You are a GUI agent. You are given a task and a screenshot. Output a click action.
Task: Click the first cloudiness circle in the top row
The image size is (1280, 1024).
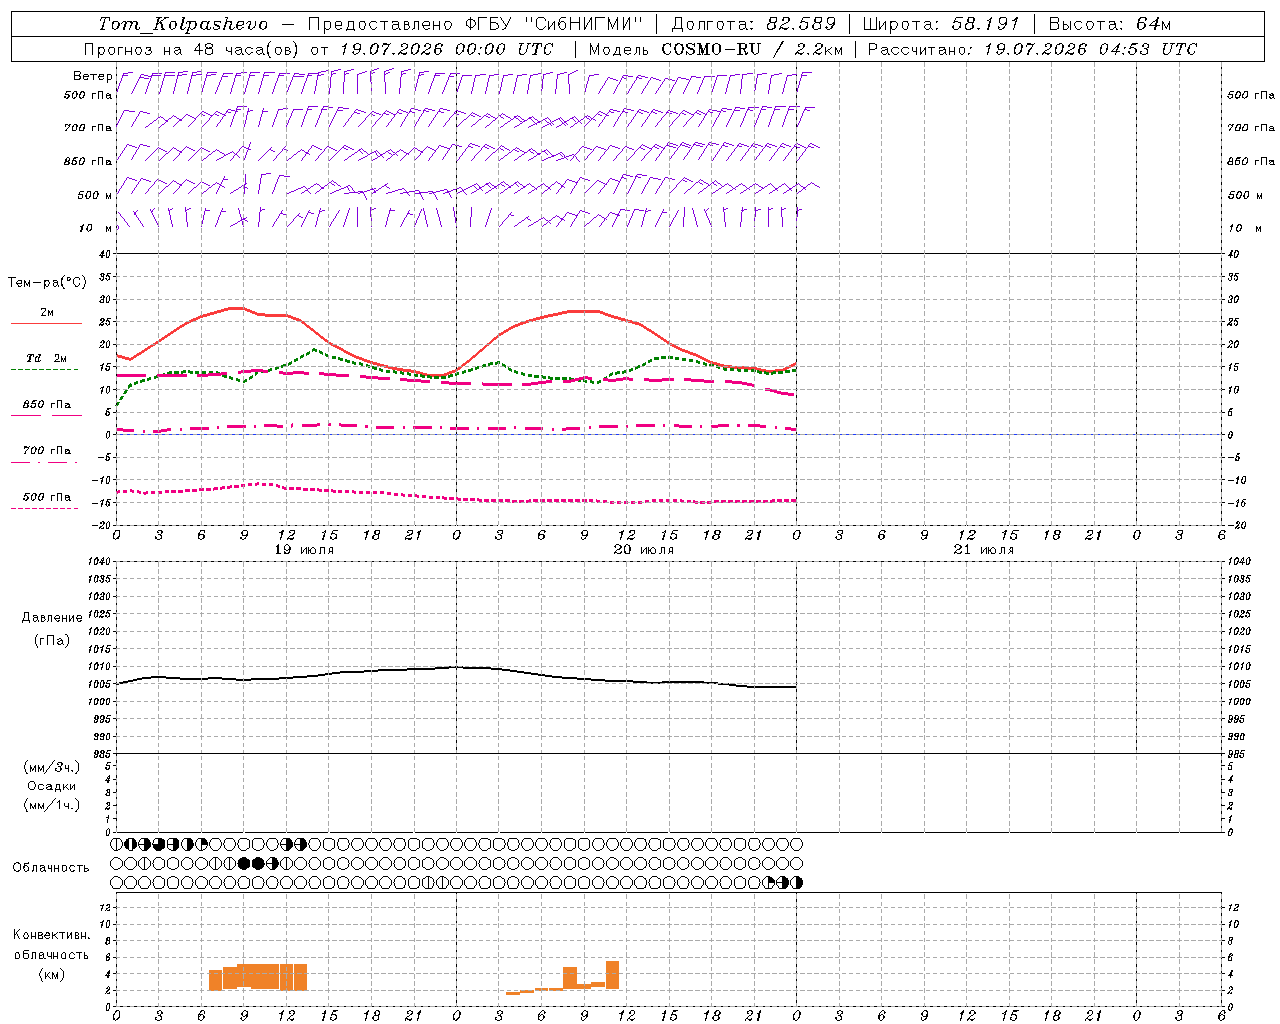(x=117, y=844)
